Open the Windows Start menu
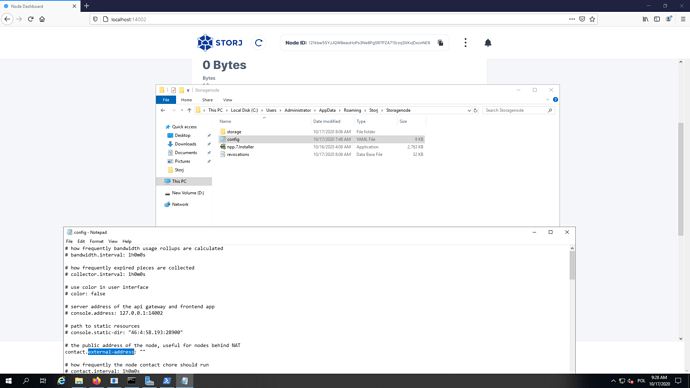The height and width of the screenshot is (388, 690). point(8,381)
